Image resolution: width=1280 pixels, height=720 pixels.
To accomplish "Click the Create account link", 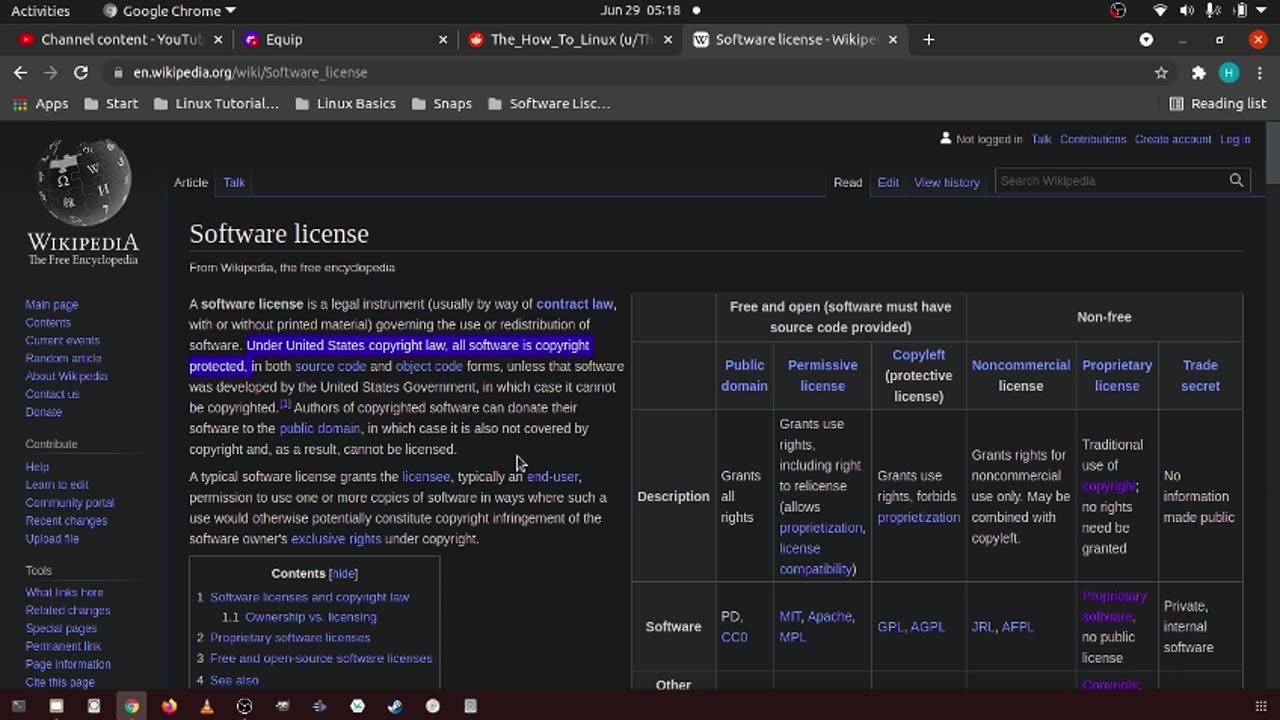I will [1173, 139].
